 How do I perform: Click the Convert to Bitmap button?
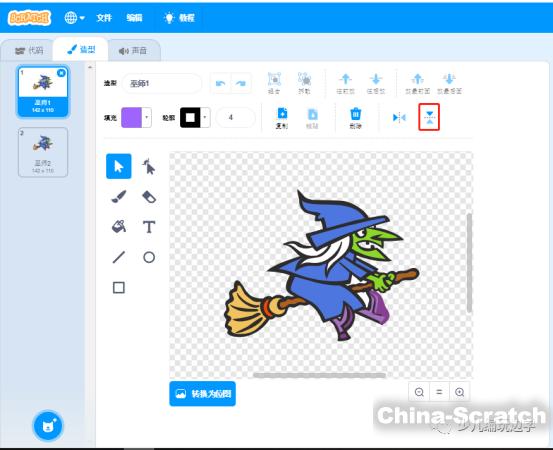(202, 394)
